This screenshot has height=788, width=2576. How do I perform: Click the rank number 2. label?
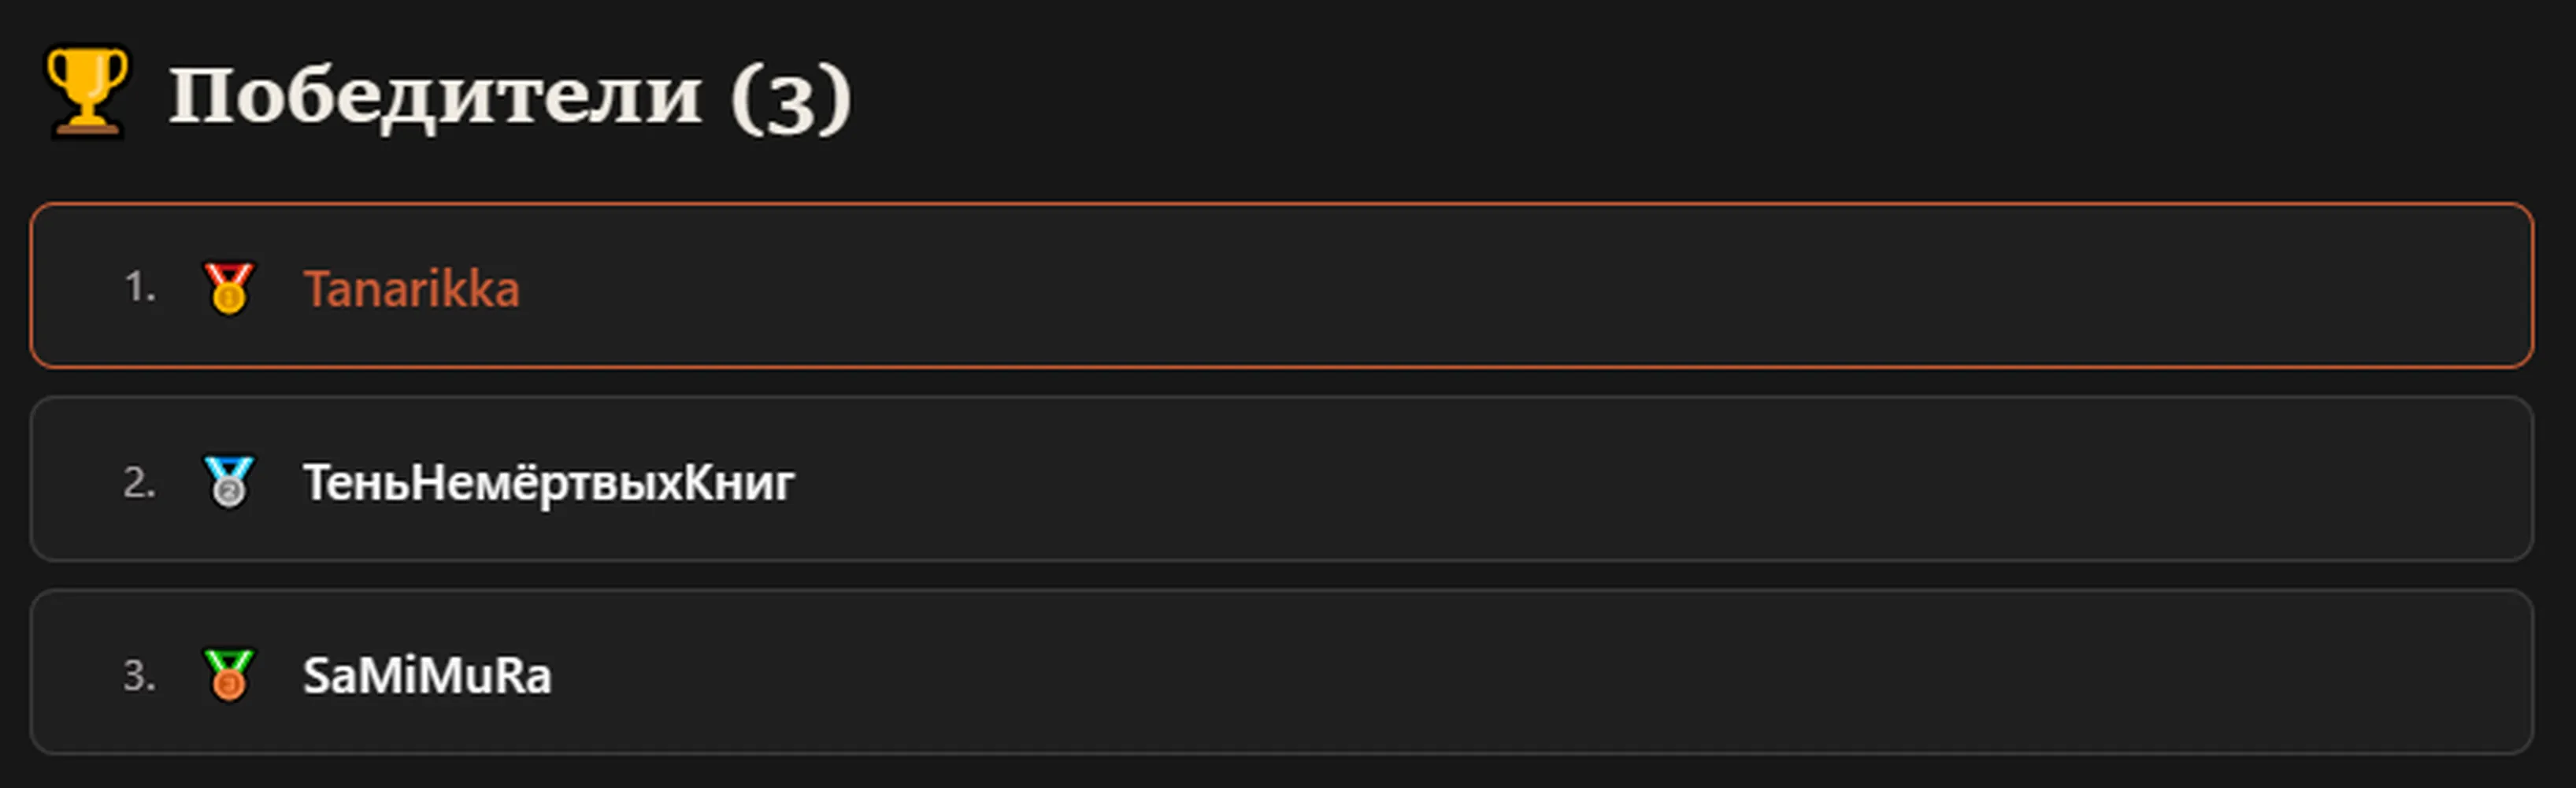pos(140,482)
